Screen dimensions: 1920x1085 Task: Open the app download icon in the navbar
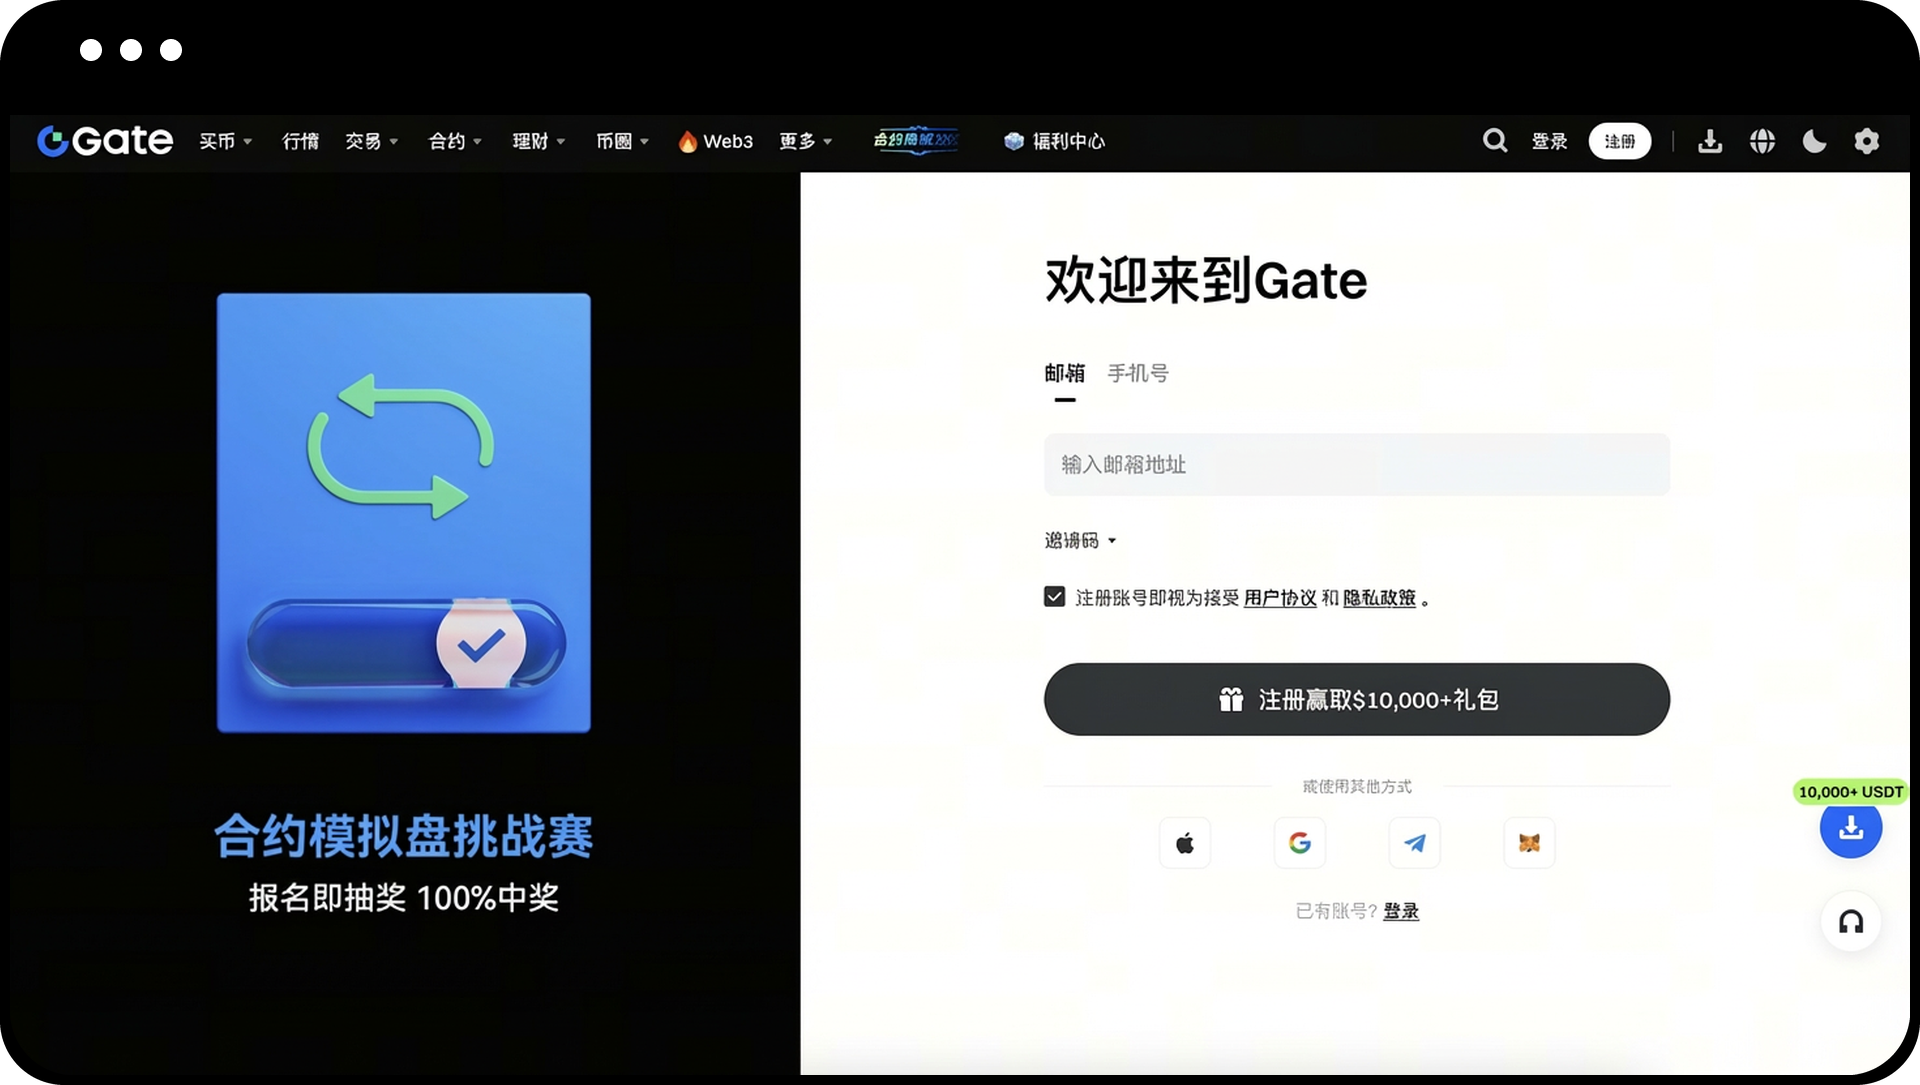click(x=1710, y=141)
